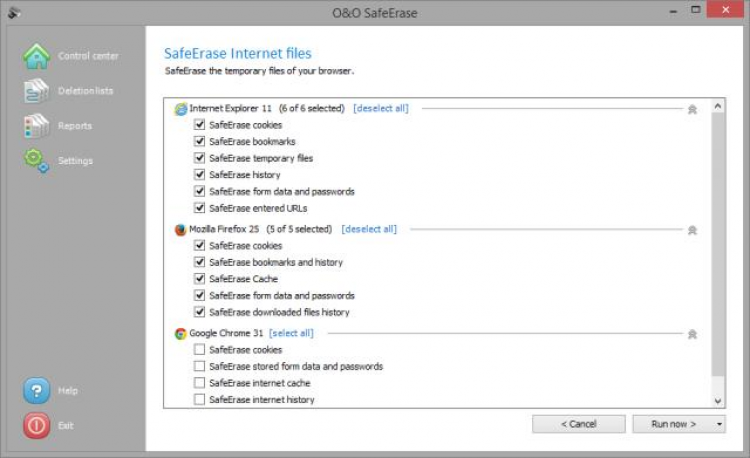Open the Reports icon in sidebar
Image resolution: width=750 pixels, height=458 pixels.
pyautogui.click(x=36, y=126)
